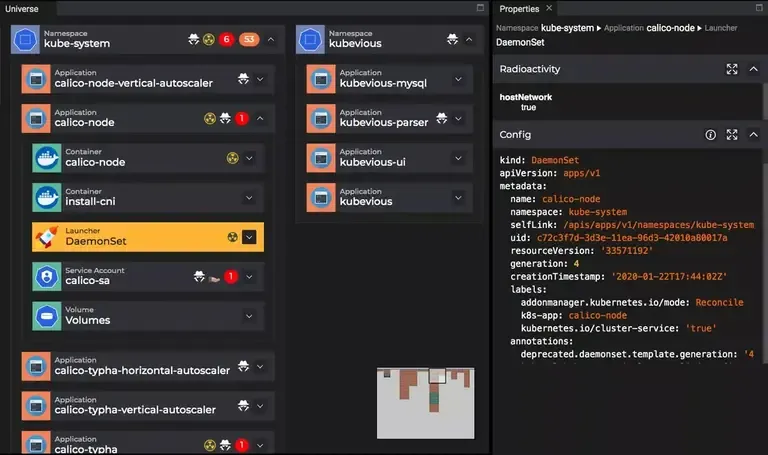Expand the calico-sa service account row
The image size is (768, 455).
tap(249, 277)
